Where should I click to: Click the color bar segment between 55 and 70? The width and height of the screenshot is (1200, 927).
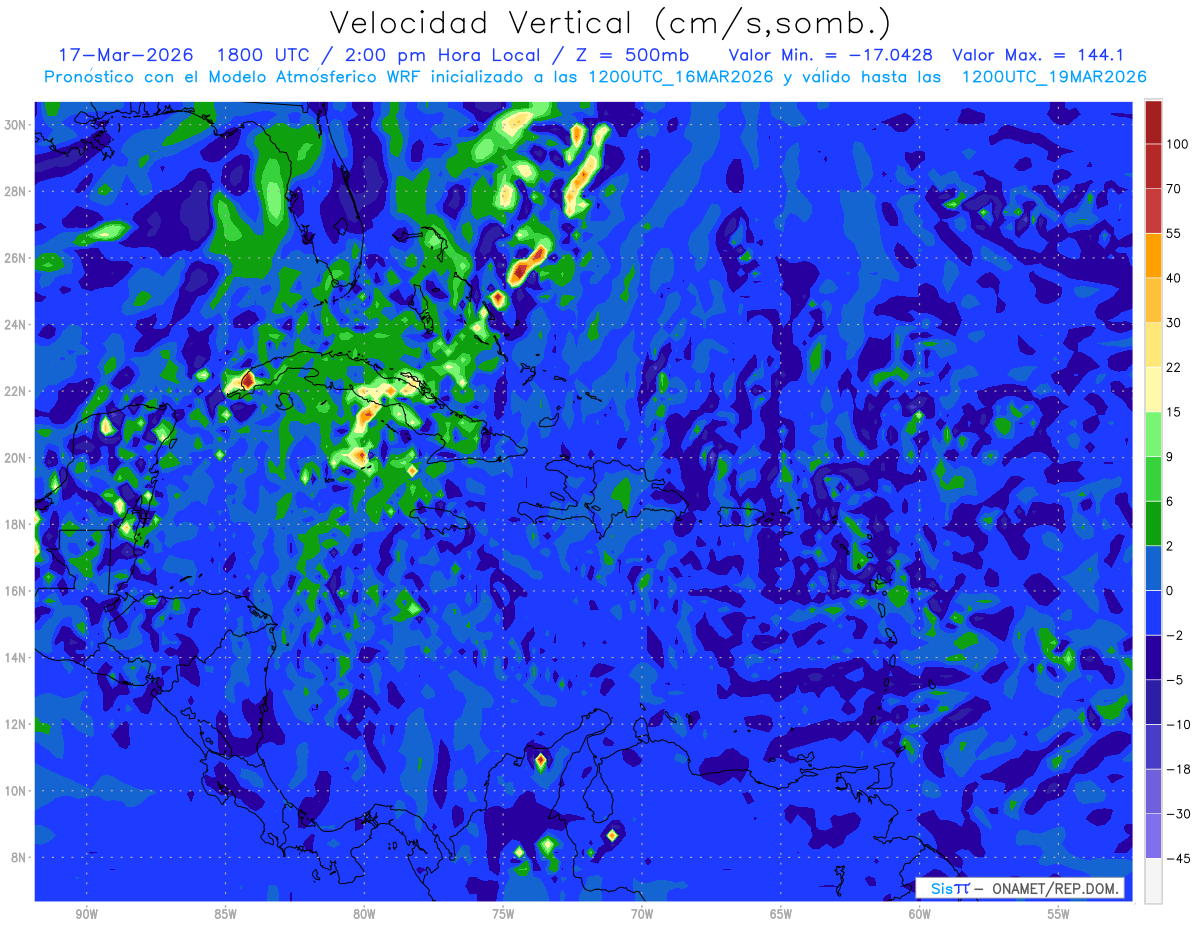(x=1153, y=211)
